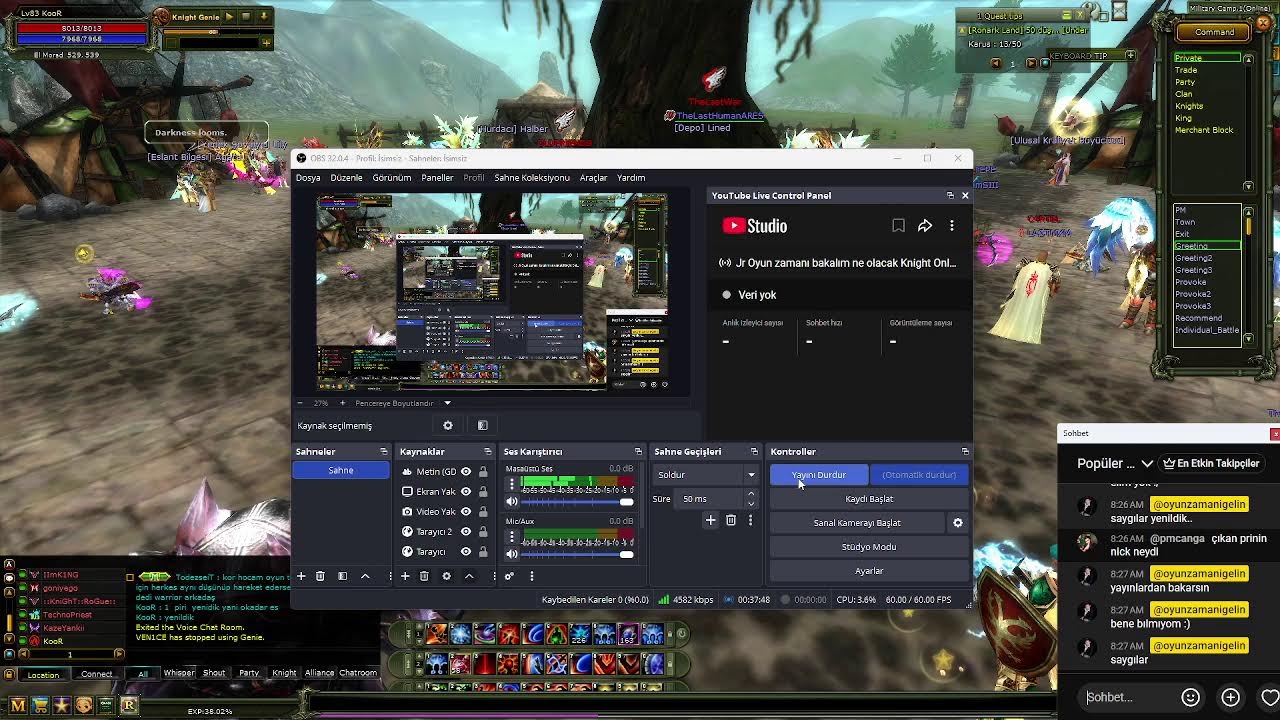Viewport: 1280px width, 720px height.
Task: Delete the selected scene in Sahneler
Action: [320, 576]
